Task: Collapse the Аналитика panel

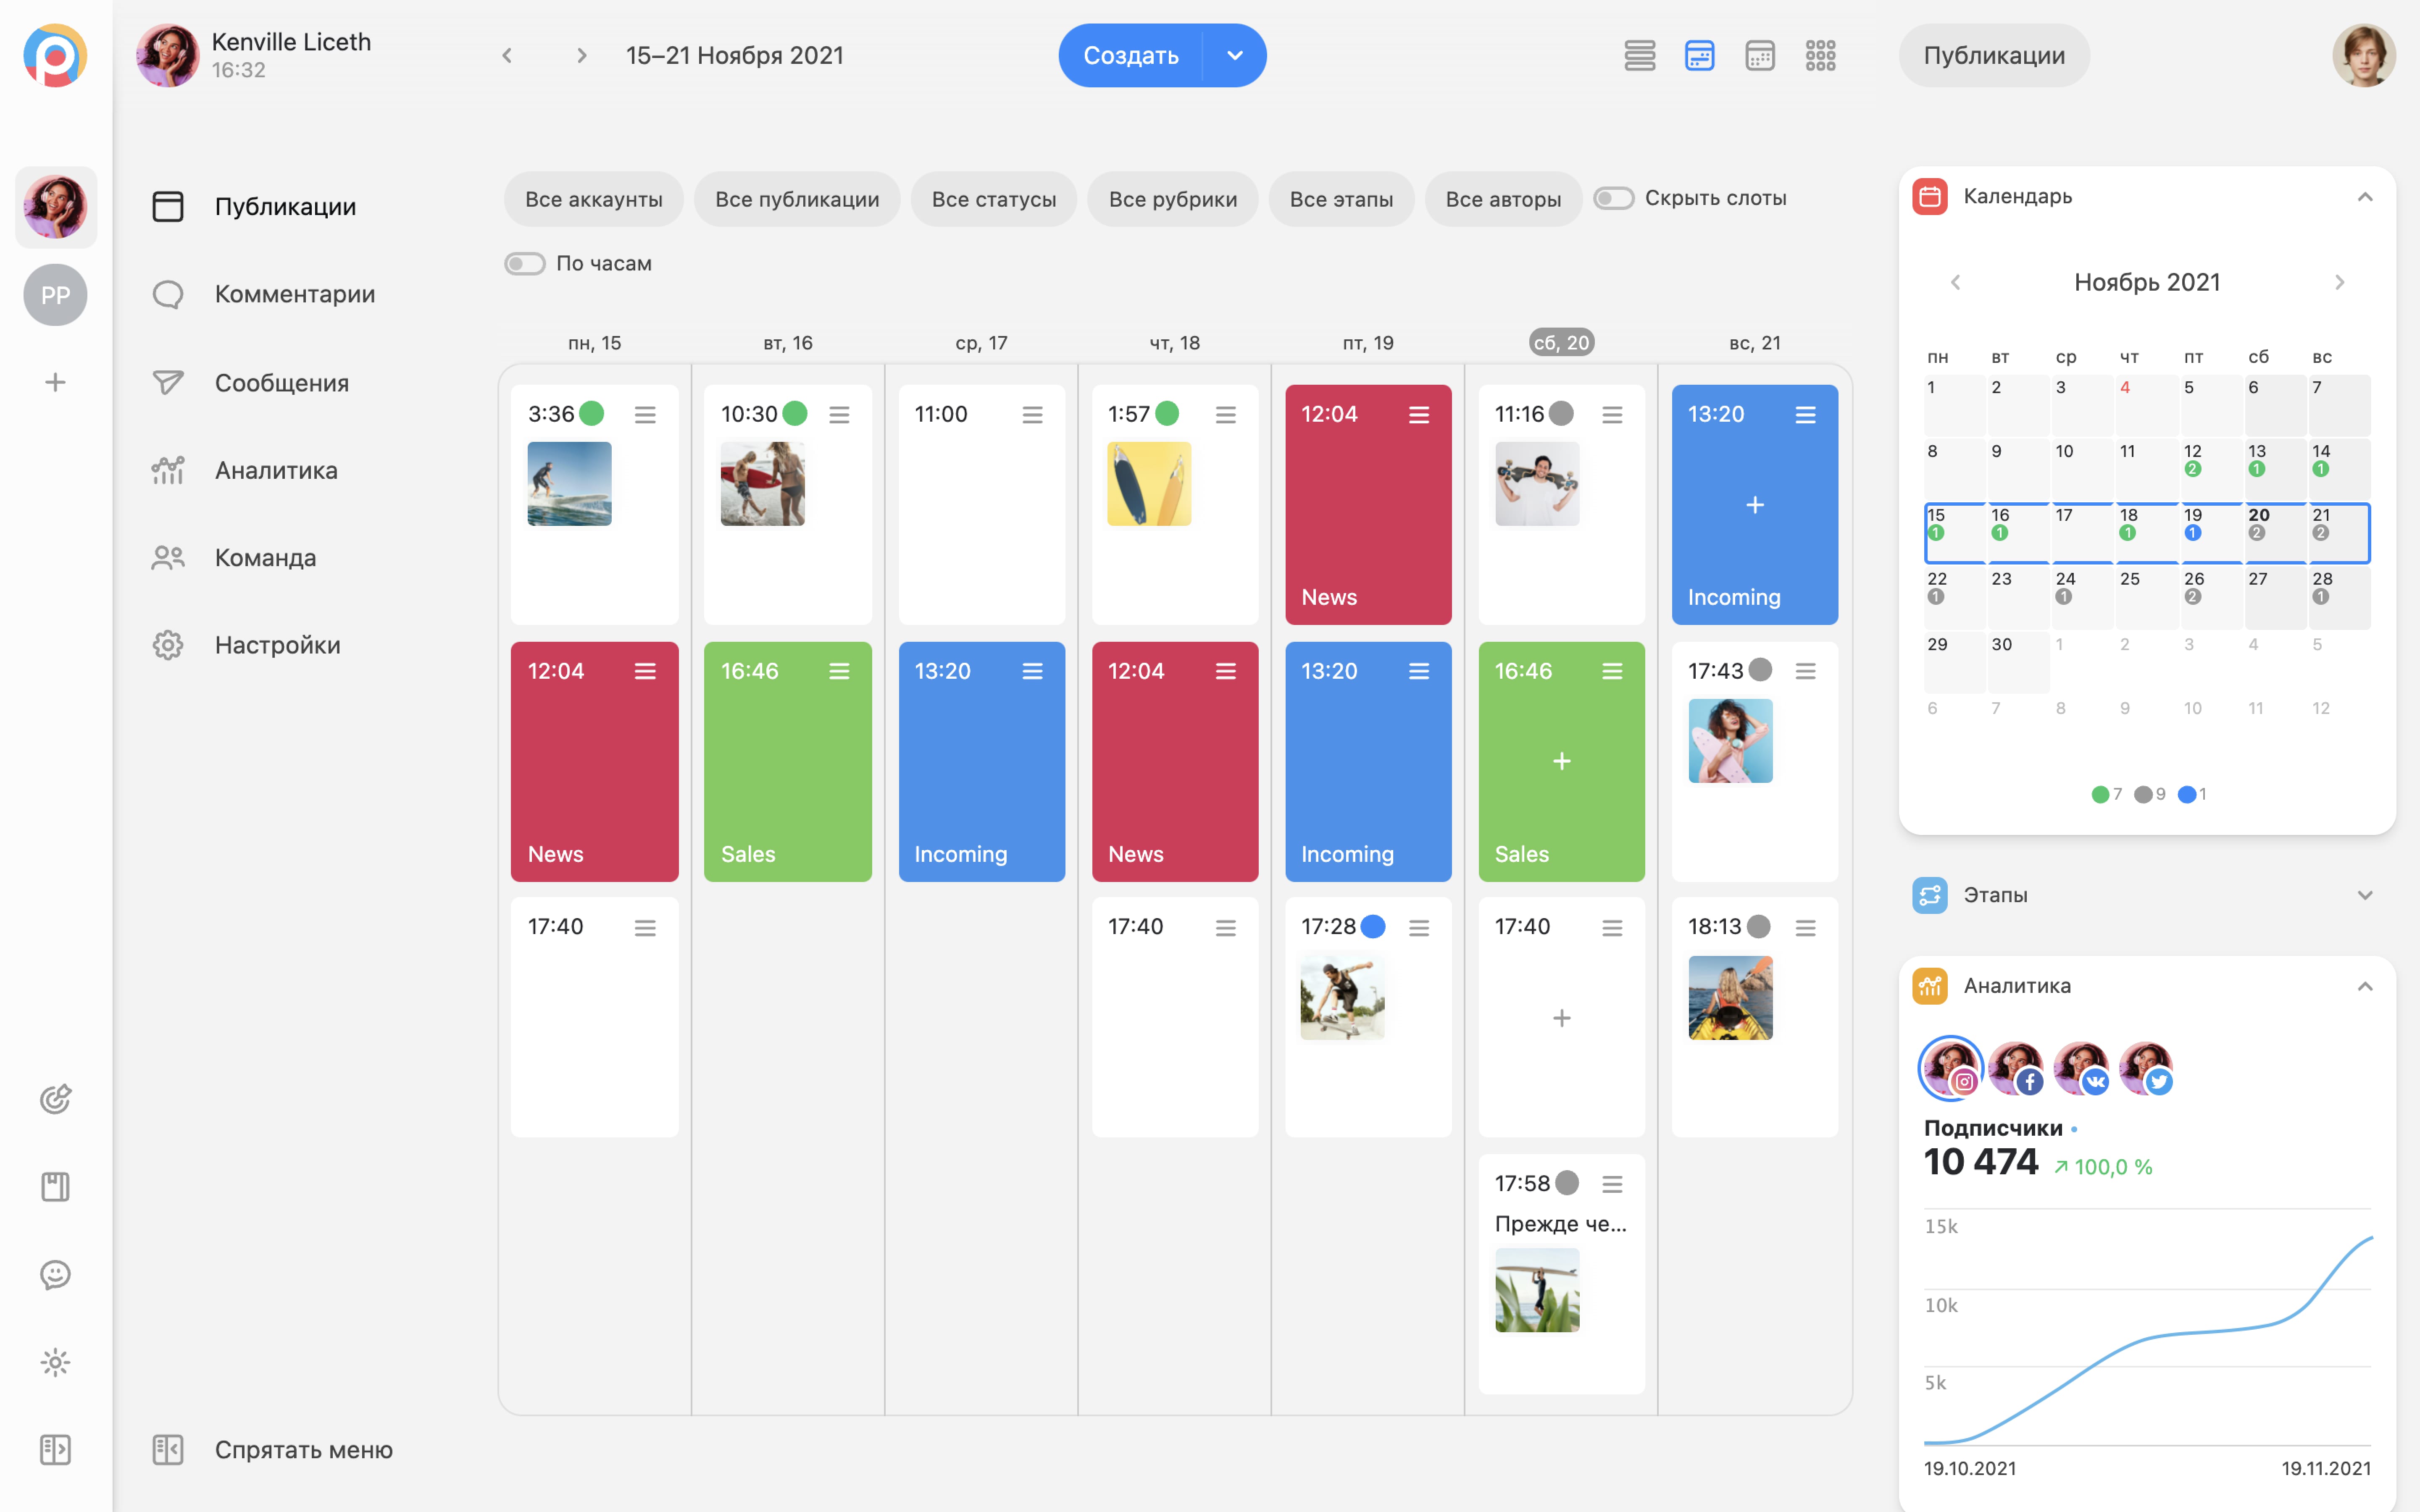Action: tap(2365, 986)
